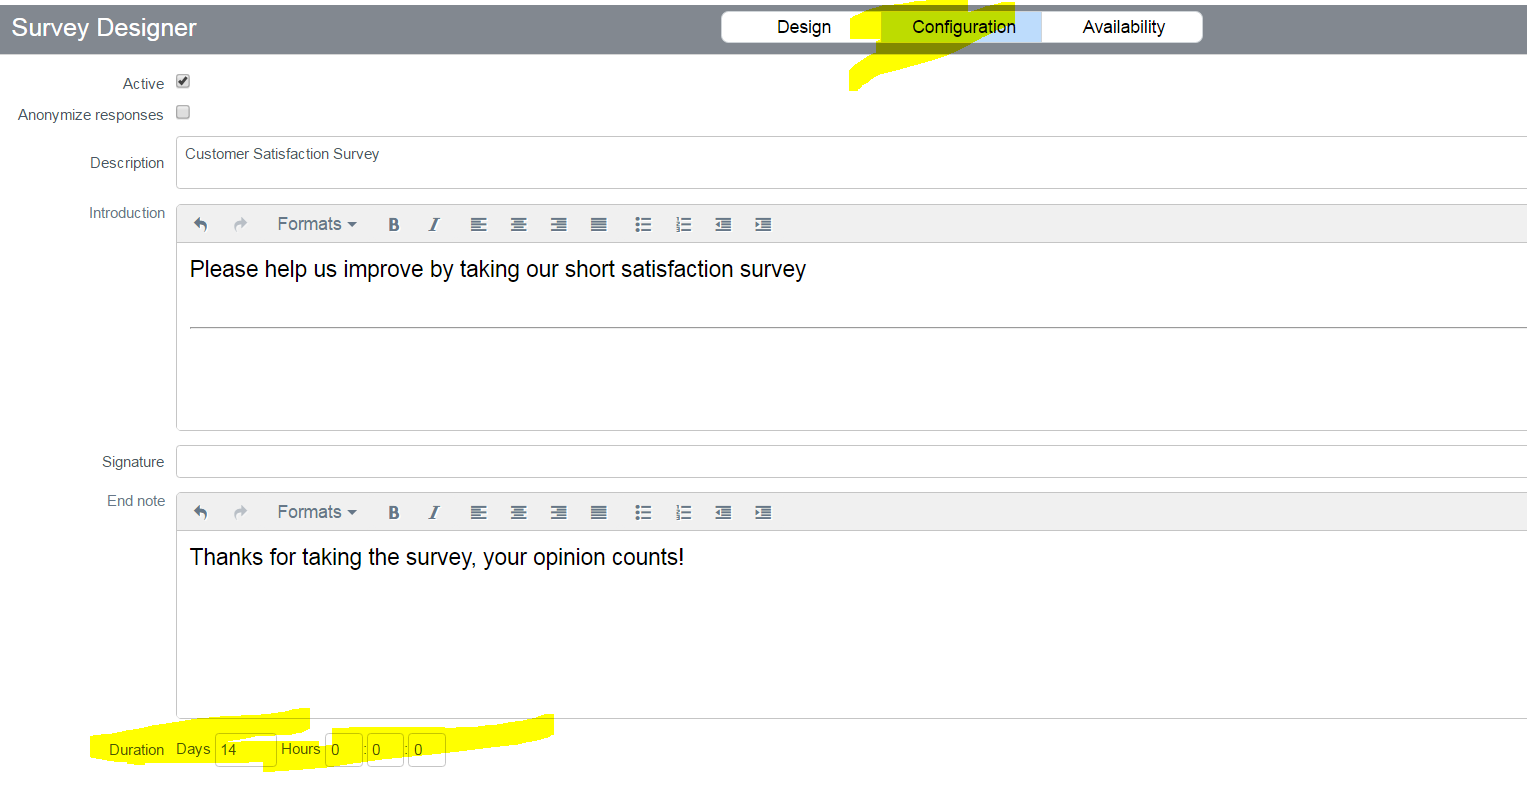Screen dimensions: 1527x791
Task: Justify text in the Introduction editor
Action: [x=598, y=224]
